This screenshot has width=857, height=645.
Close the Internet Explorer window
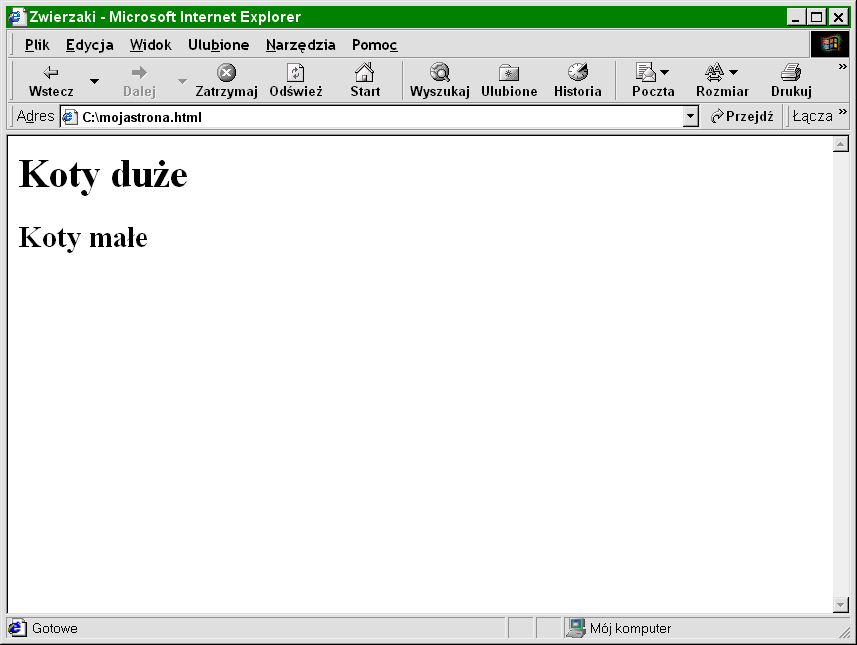(838, 17)
